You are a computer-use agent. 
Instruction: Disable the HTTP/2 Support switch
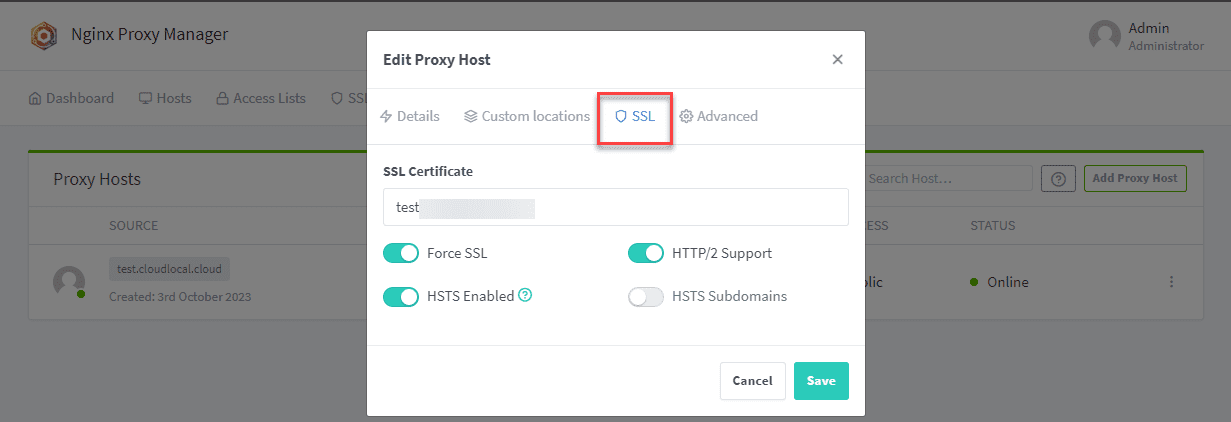tap(646, 254)
